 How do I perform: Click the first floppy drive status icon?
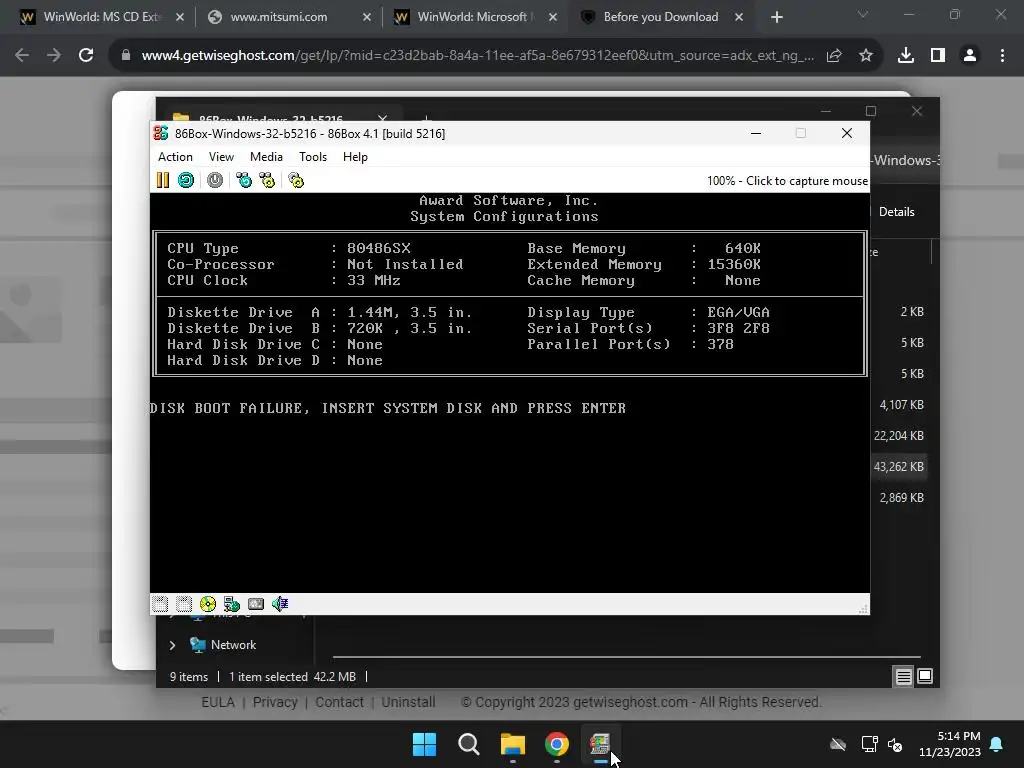[x=160, y=604]
